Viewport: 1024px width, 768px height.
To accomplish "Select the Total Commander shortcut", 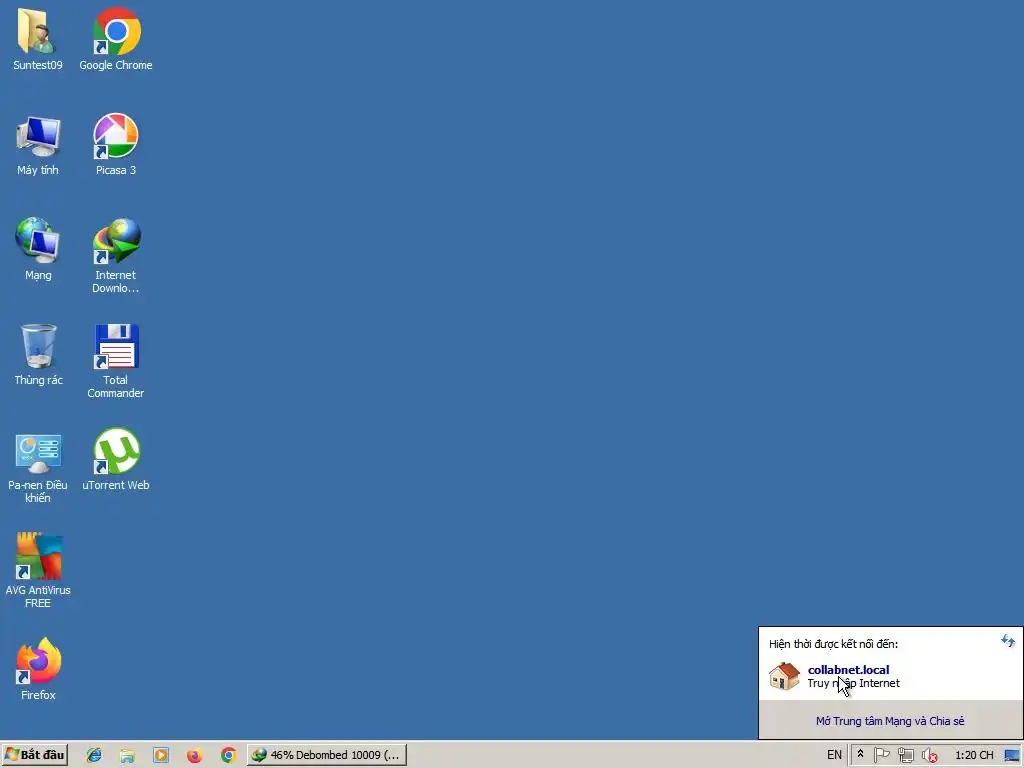I will tap(116, 361).
